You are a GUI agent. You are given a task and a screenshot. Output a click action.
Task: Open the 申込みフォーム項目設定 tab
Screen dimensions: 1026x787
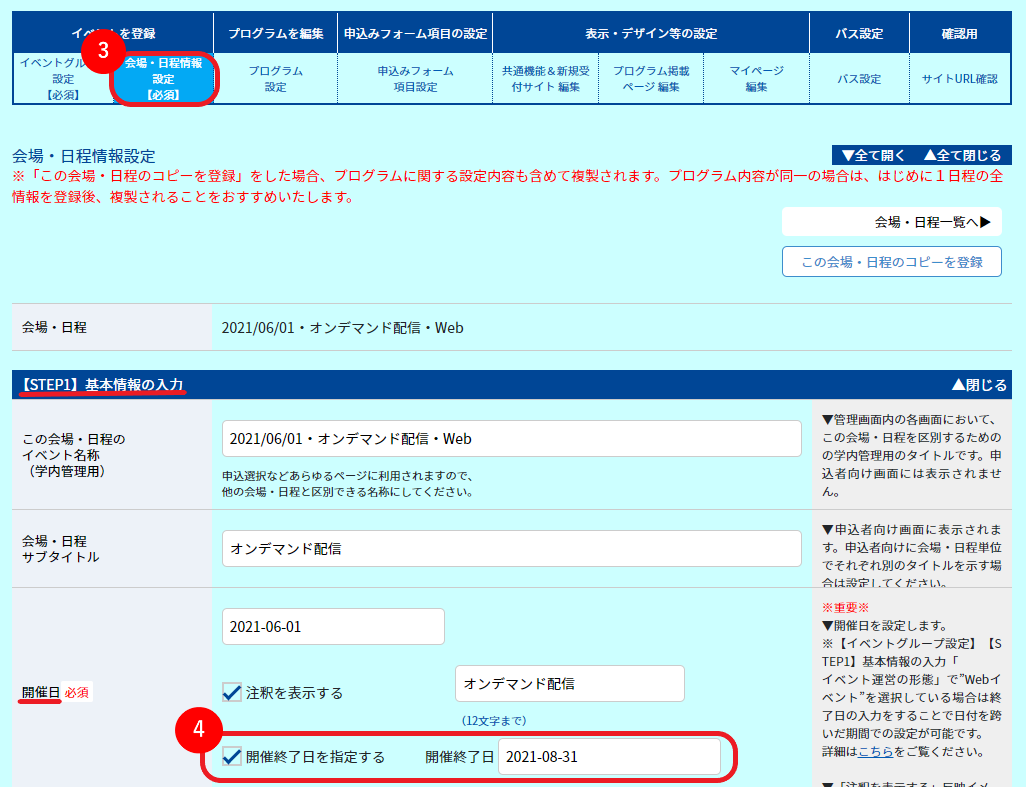tap(415, 79)
